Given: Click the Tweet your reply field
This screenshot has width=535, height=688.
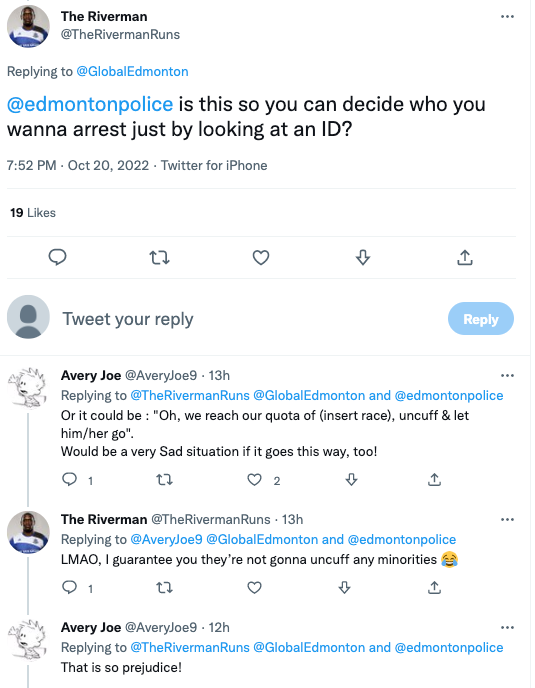Looking at the screenshot, I should point(250,319).
